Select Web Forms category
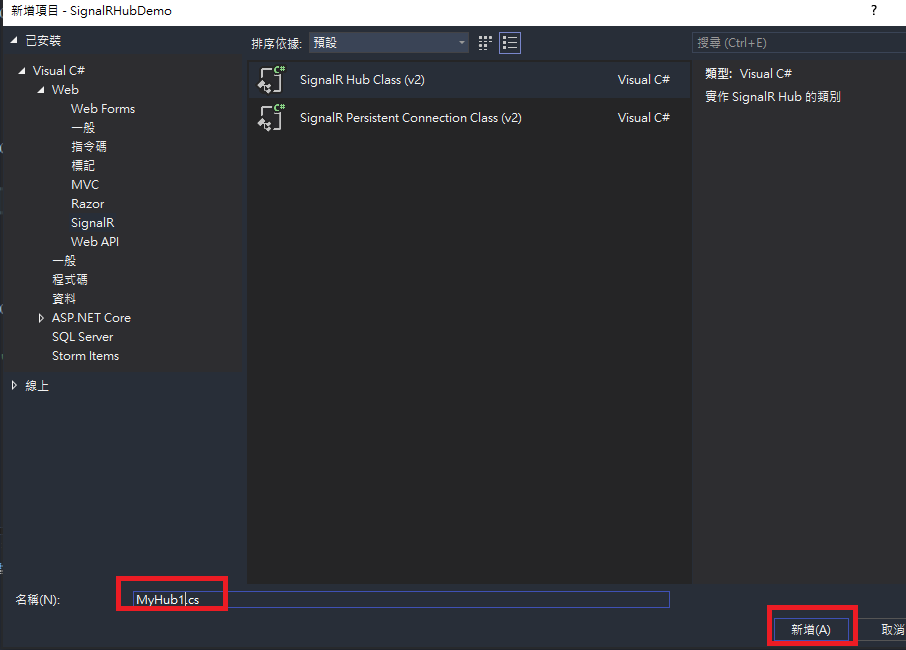This screenshot has width=906, height=650. click(x=103, y=109)
